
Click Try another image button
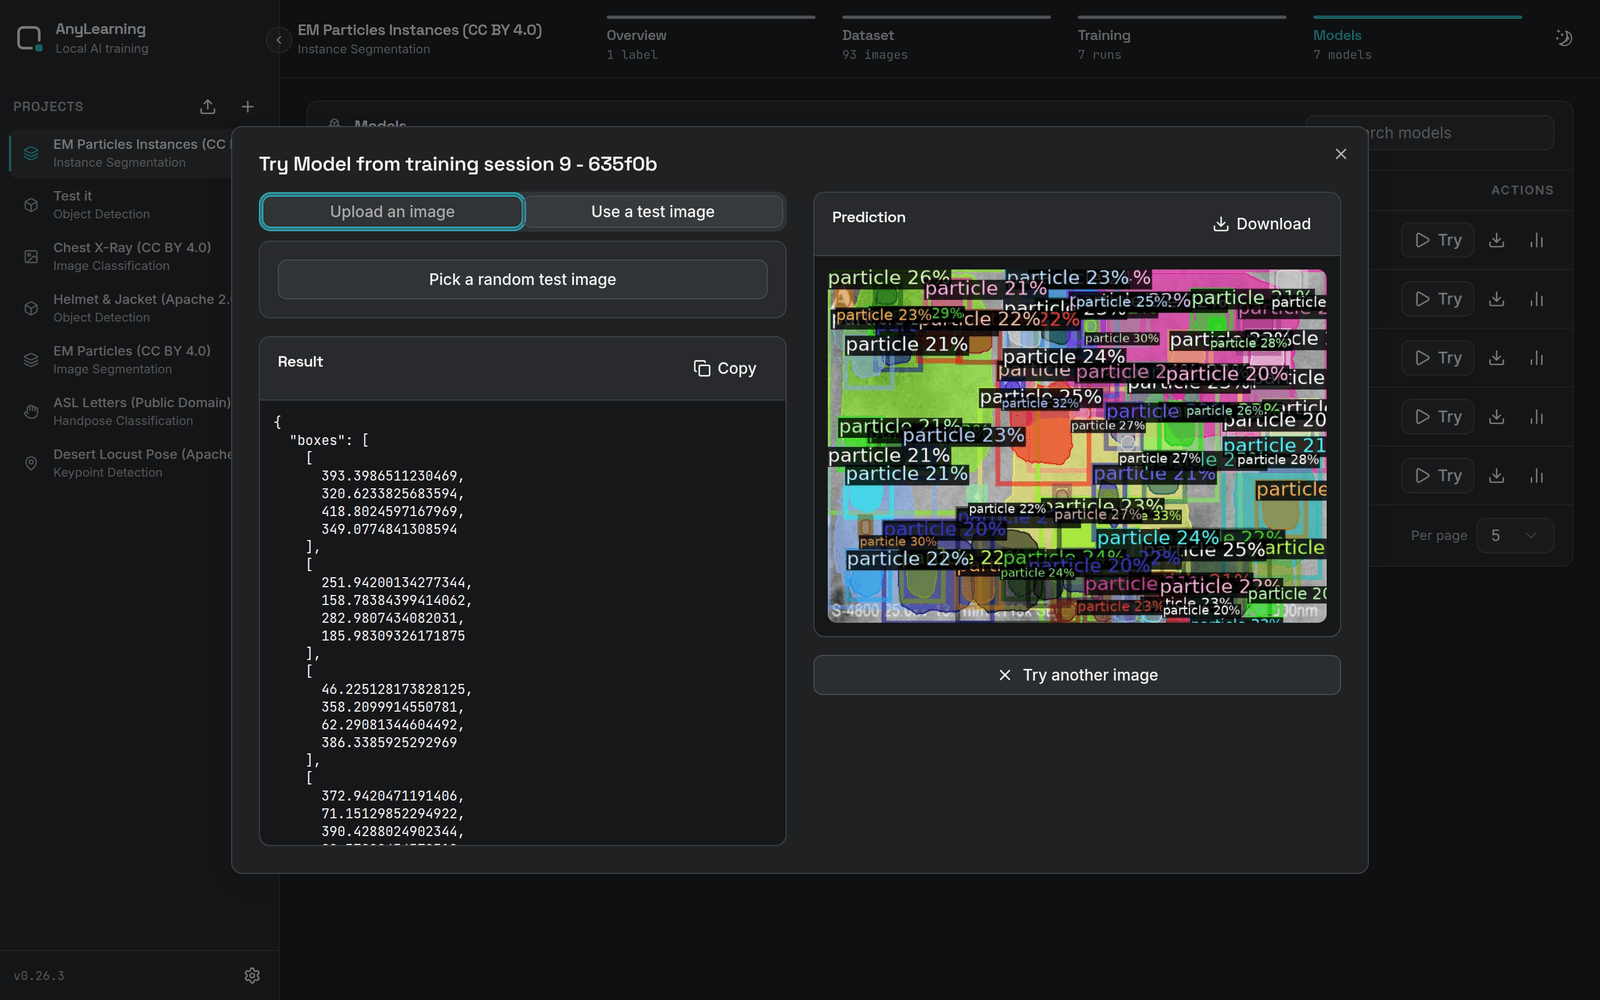tap(1077, 675)
